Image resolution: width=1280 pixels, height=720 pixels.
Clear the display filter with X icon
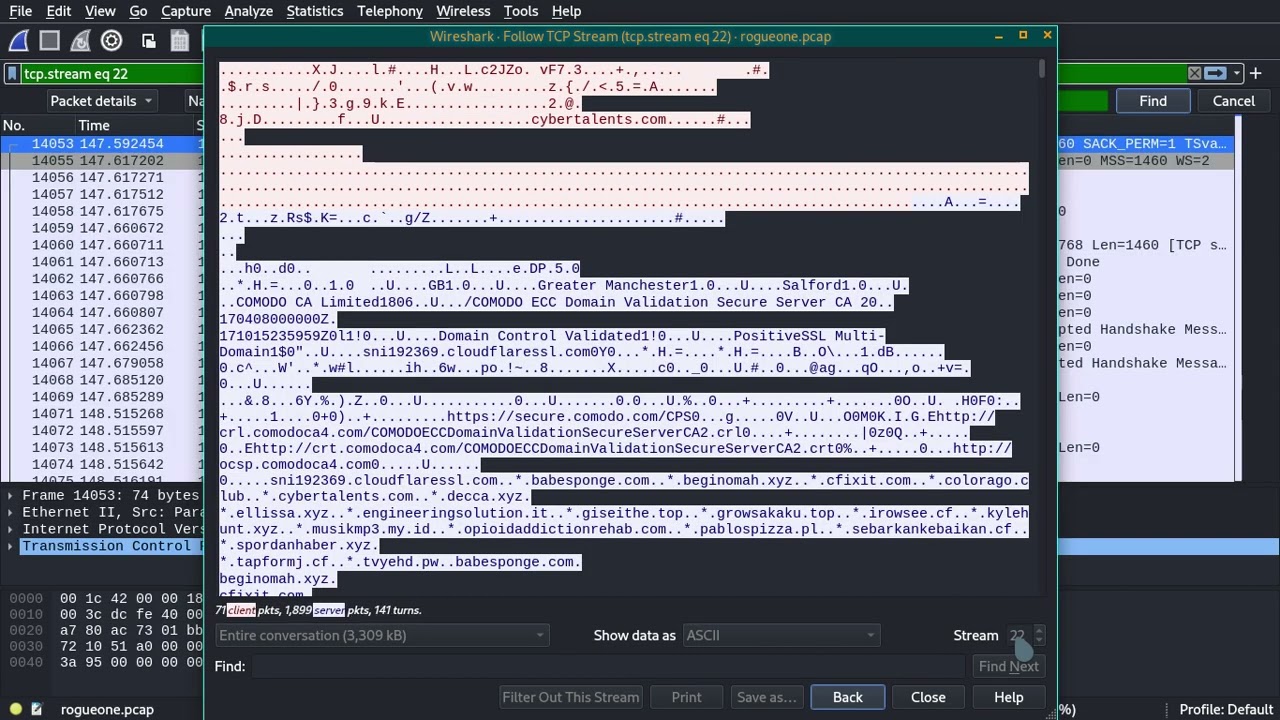[x=1194, y=73]
